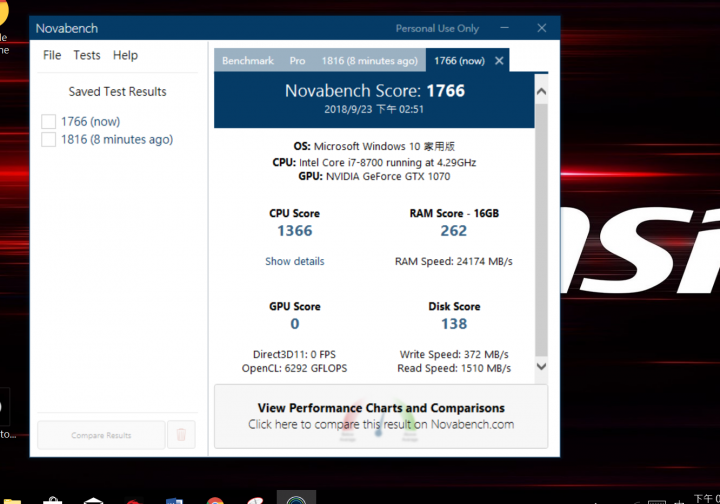Open the Help menu

(125, 55)
